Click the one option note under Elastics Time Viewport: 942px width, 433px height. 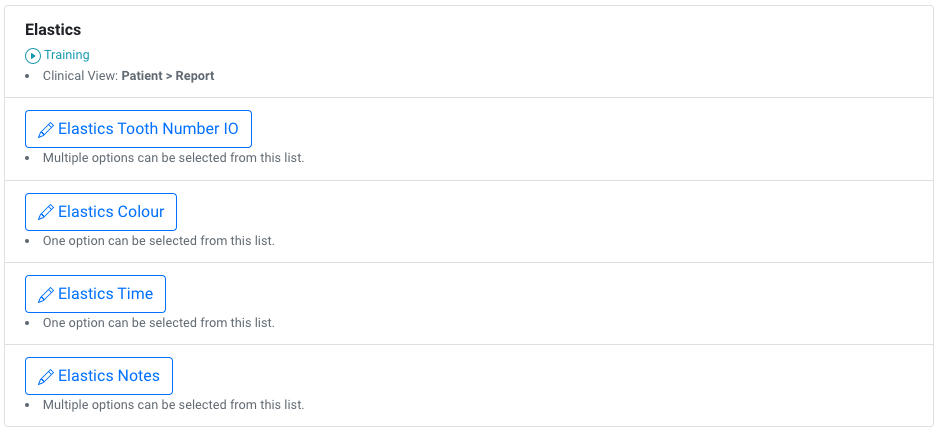(159, 322)
